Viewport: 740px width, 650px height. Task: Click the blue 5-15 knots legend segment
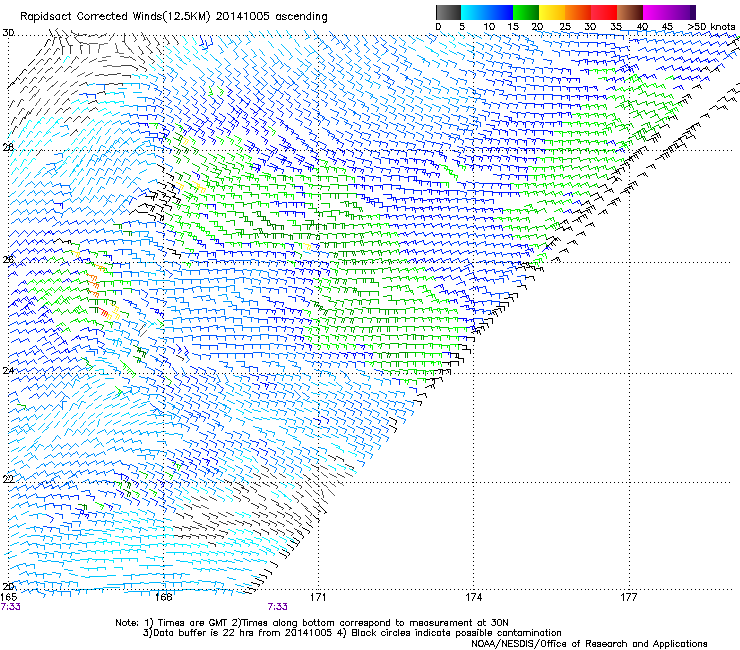click(487, 12)
